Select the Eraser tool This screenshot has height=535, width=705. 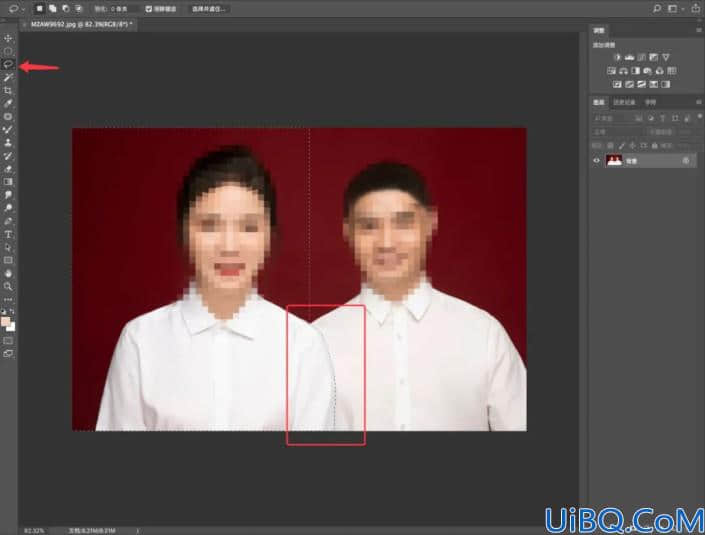click(8, 169)
